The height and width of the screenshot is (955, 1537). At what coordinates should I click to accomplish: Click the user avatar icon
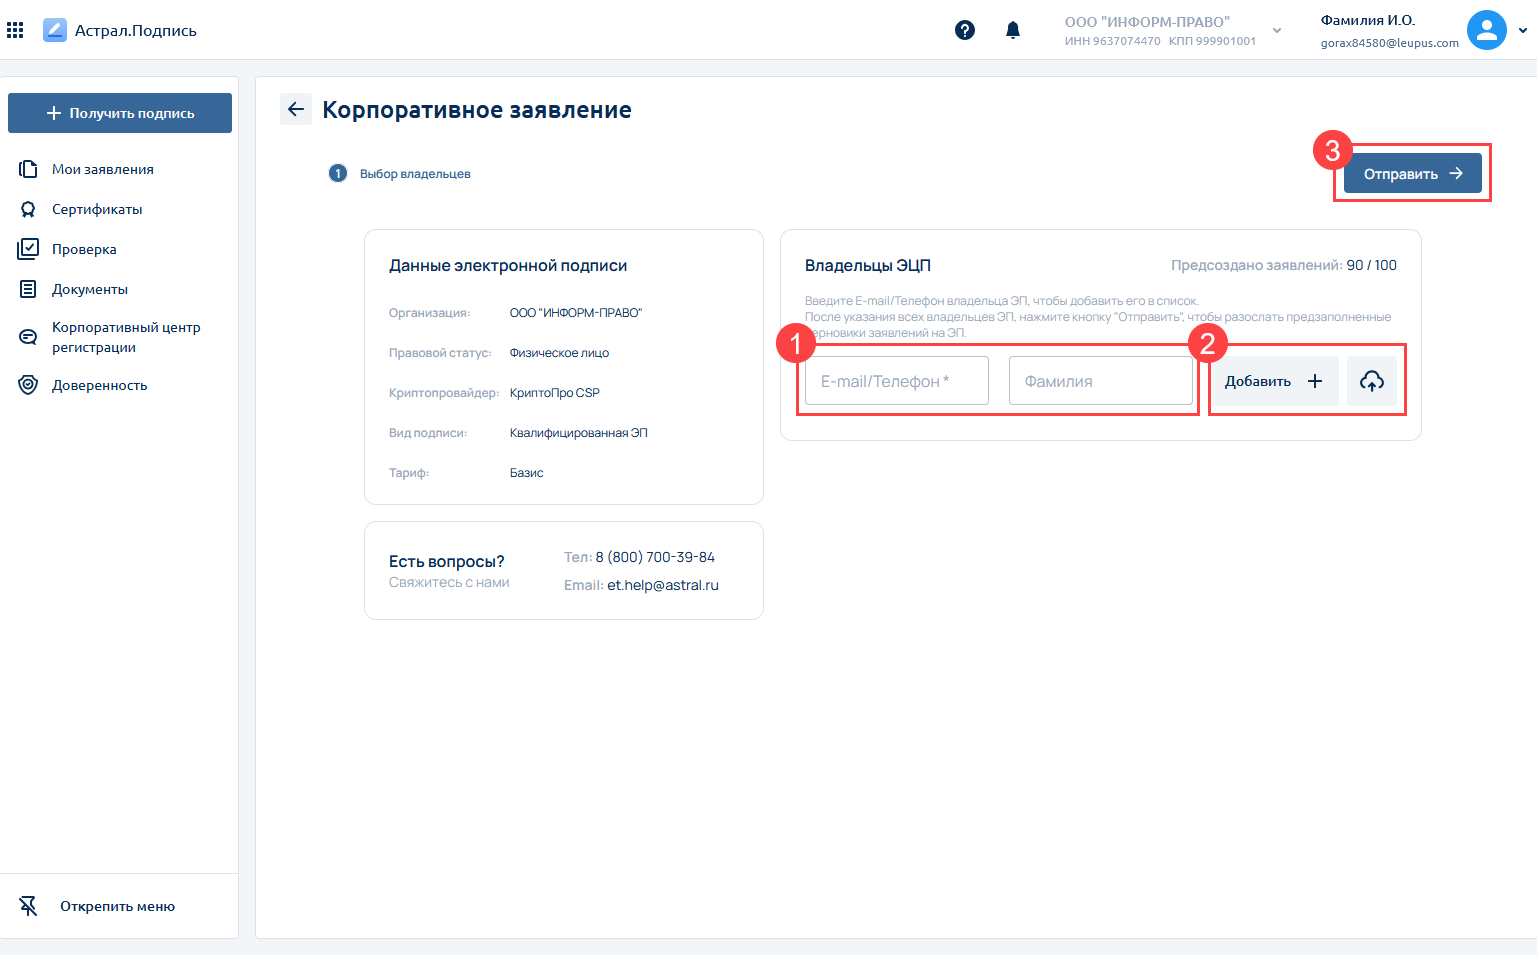[x=1487, y=30]
